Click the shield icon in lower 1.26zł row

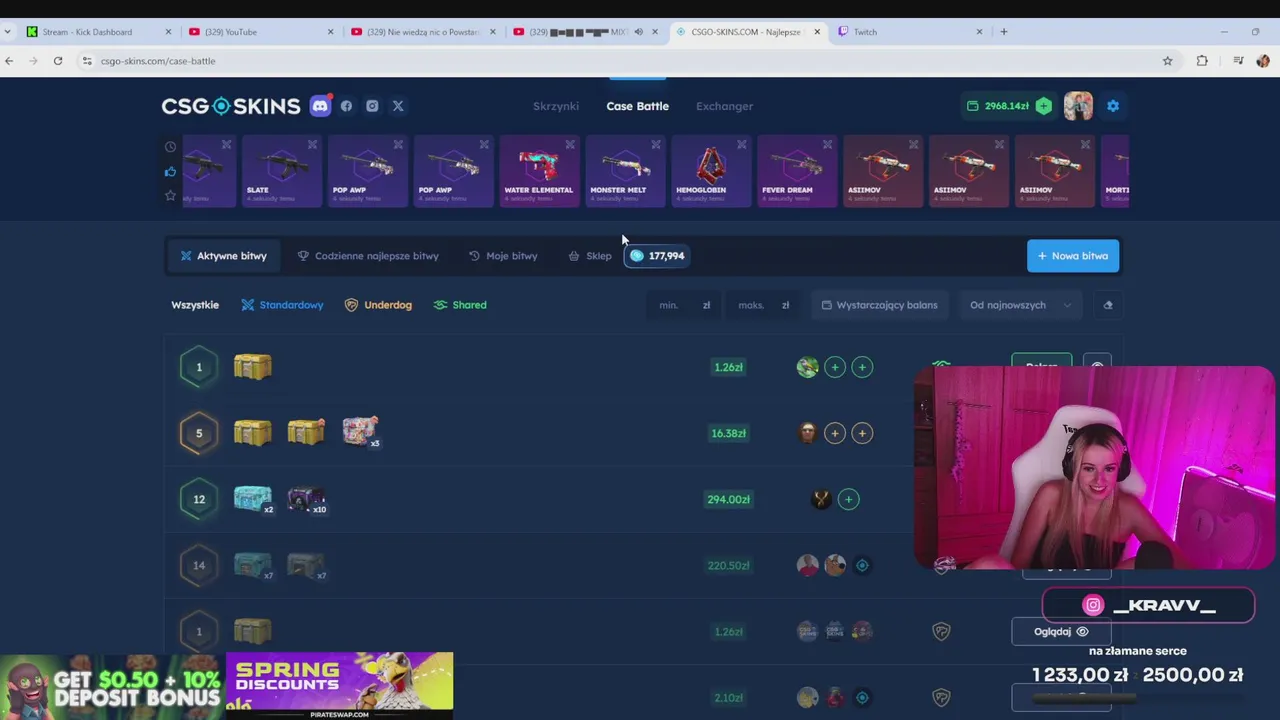click(x=941, y=632)
